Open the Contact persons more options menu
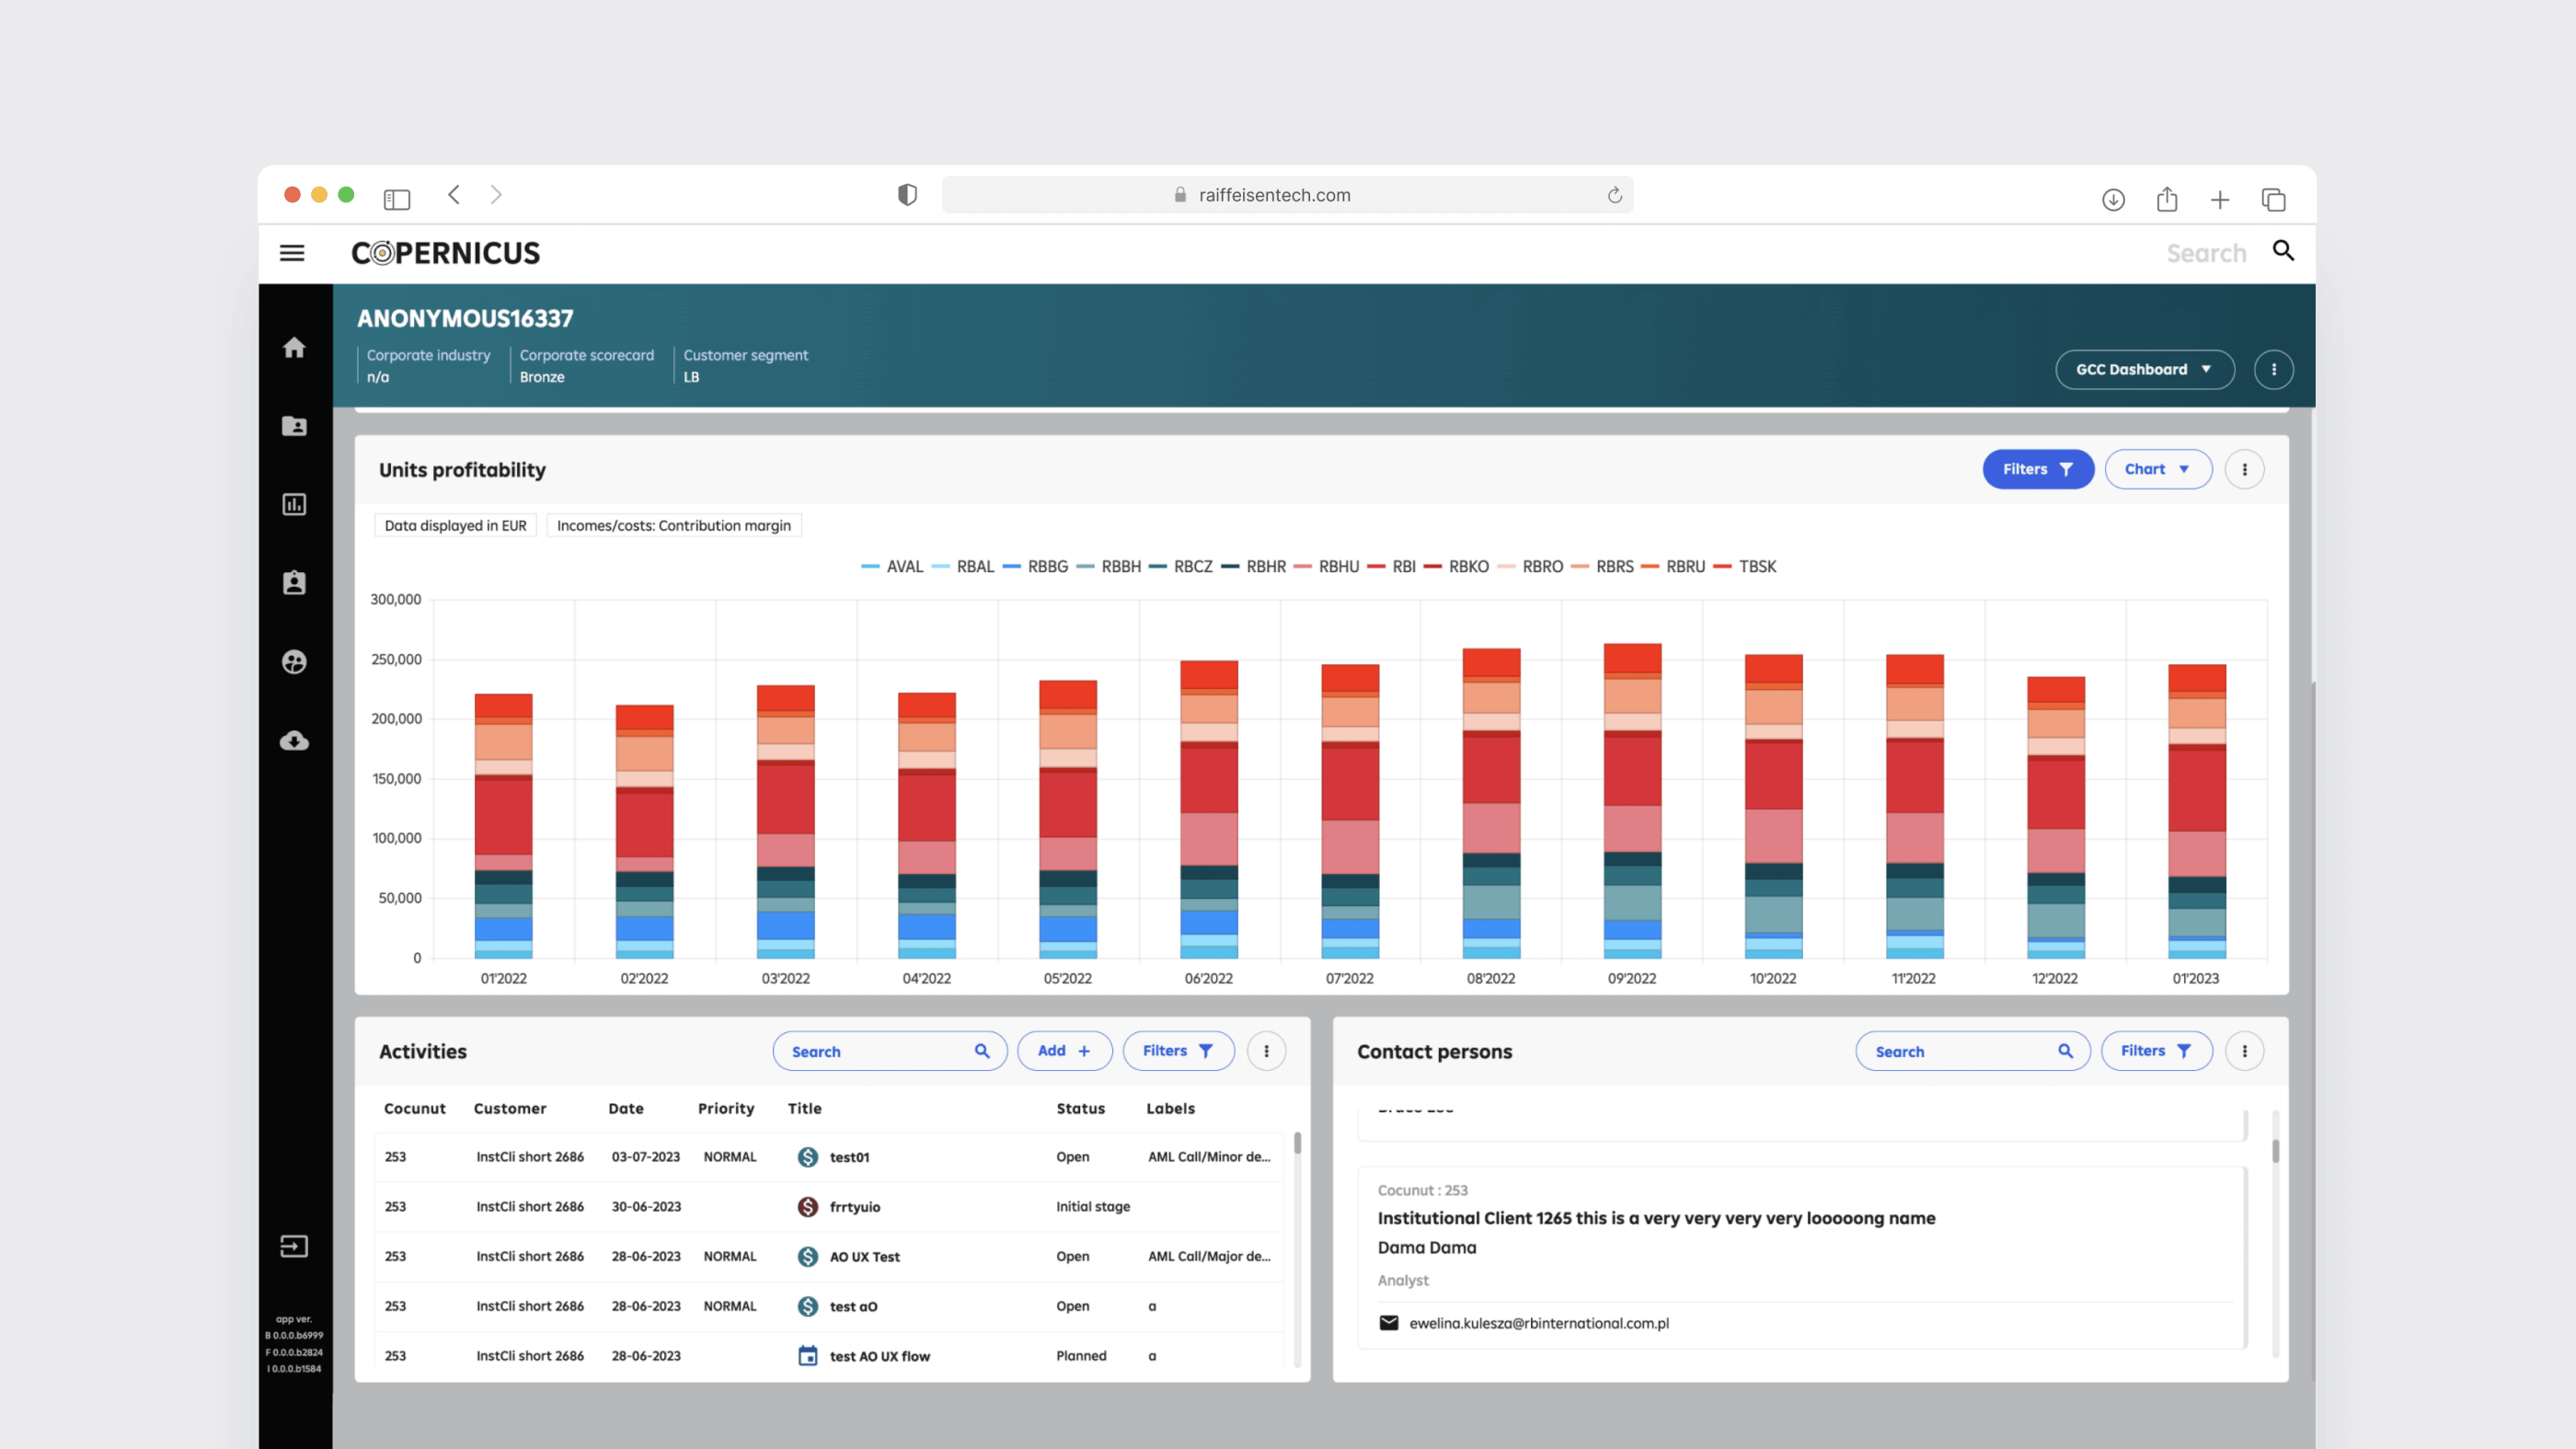Image resolution: width=2576 pixels, height=1449 pixels. pos(2244,1051)
